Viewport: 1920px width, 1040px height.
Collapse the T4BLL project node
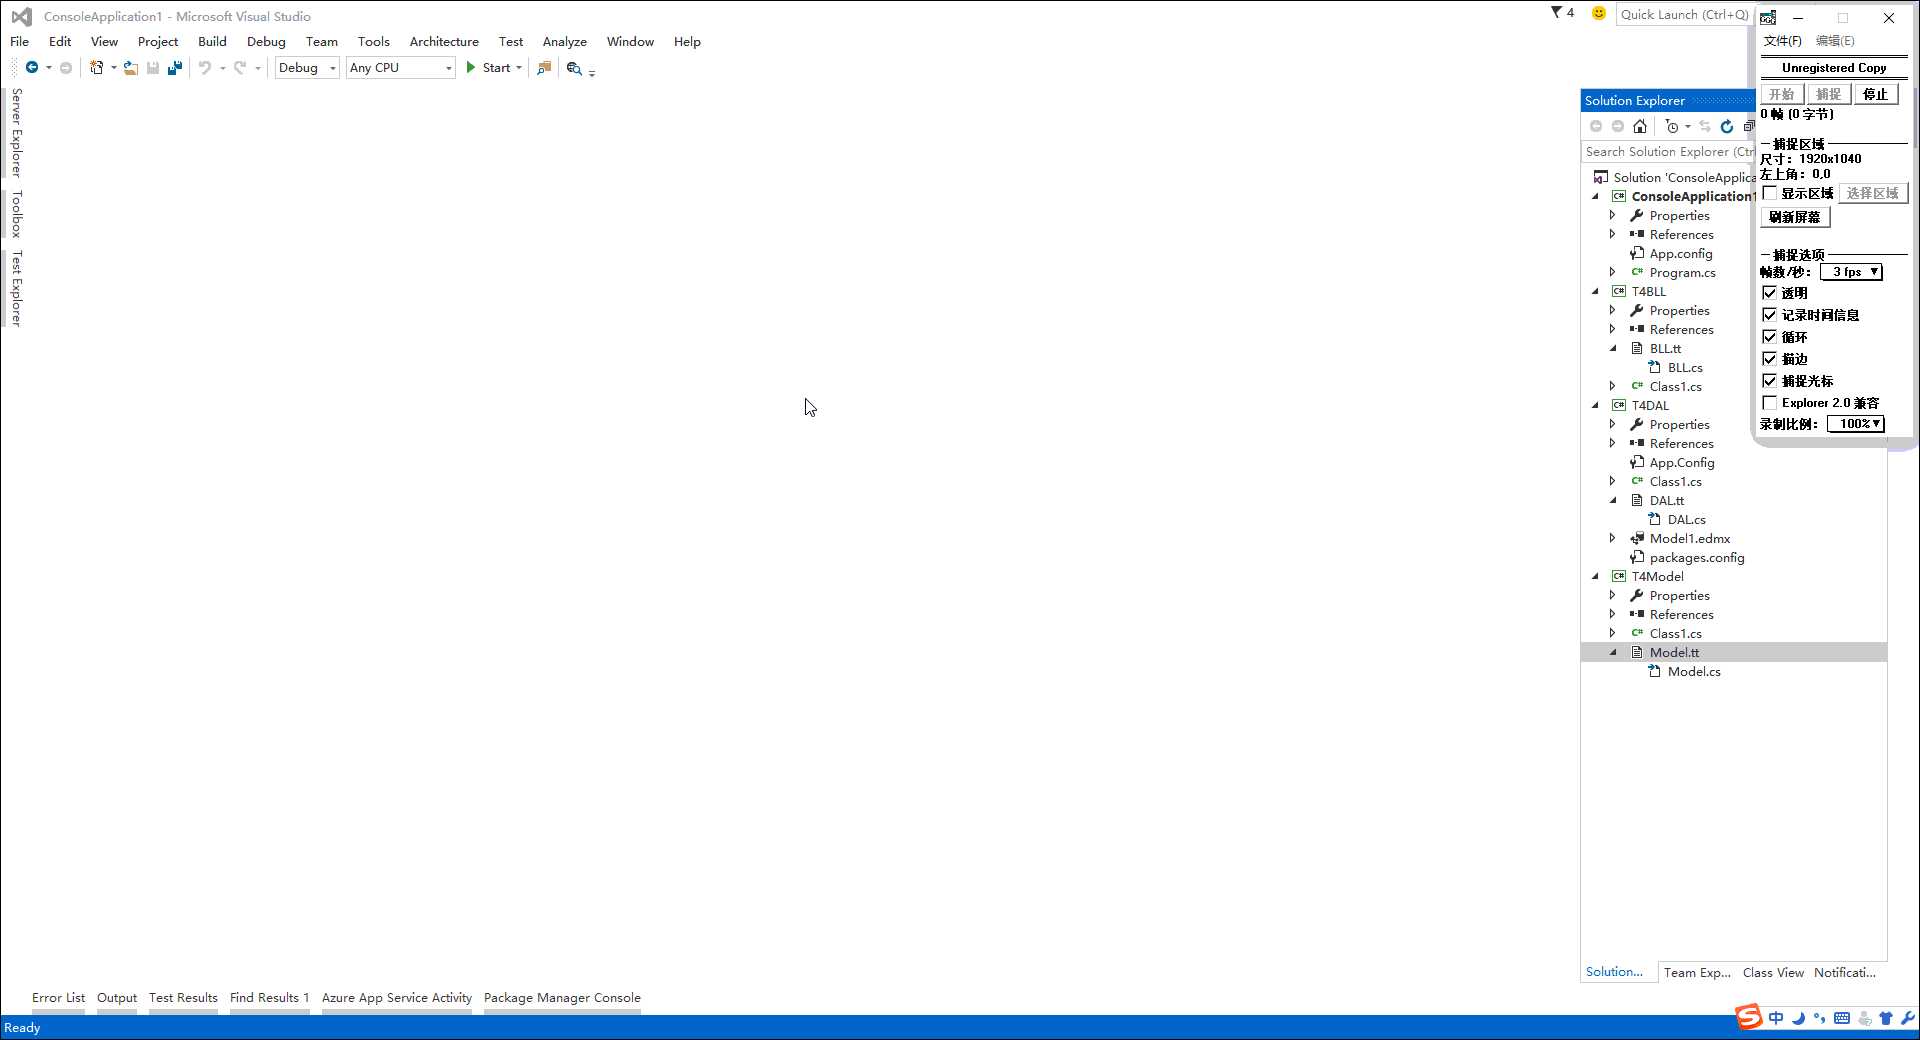(x=1596, y=292)
